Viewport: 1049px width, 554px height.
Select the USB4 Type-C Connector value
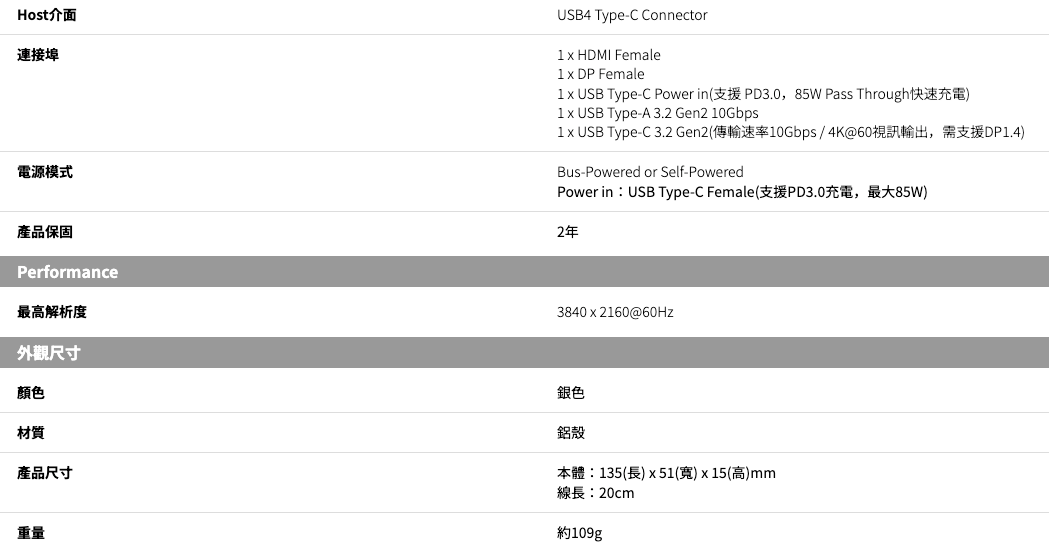pyautogui.click(x=631, y=15)
